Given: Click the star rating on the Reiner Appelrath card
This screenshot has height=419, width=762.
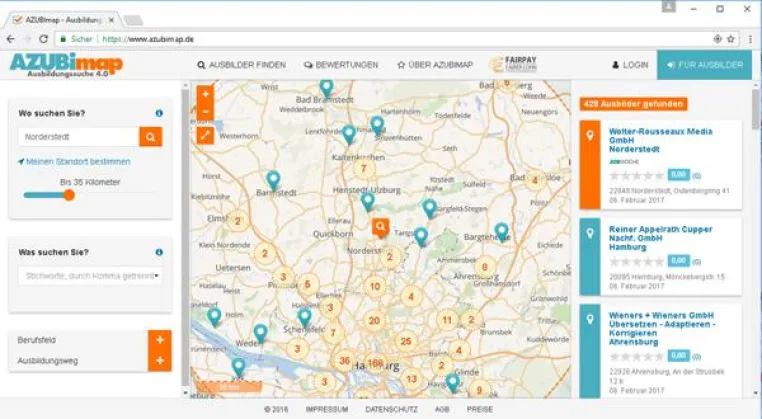Looking at the screenshot, I should [637, 262].
